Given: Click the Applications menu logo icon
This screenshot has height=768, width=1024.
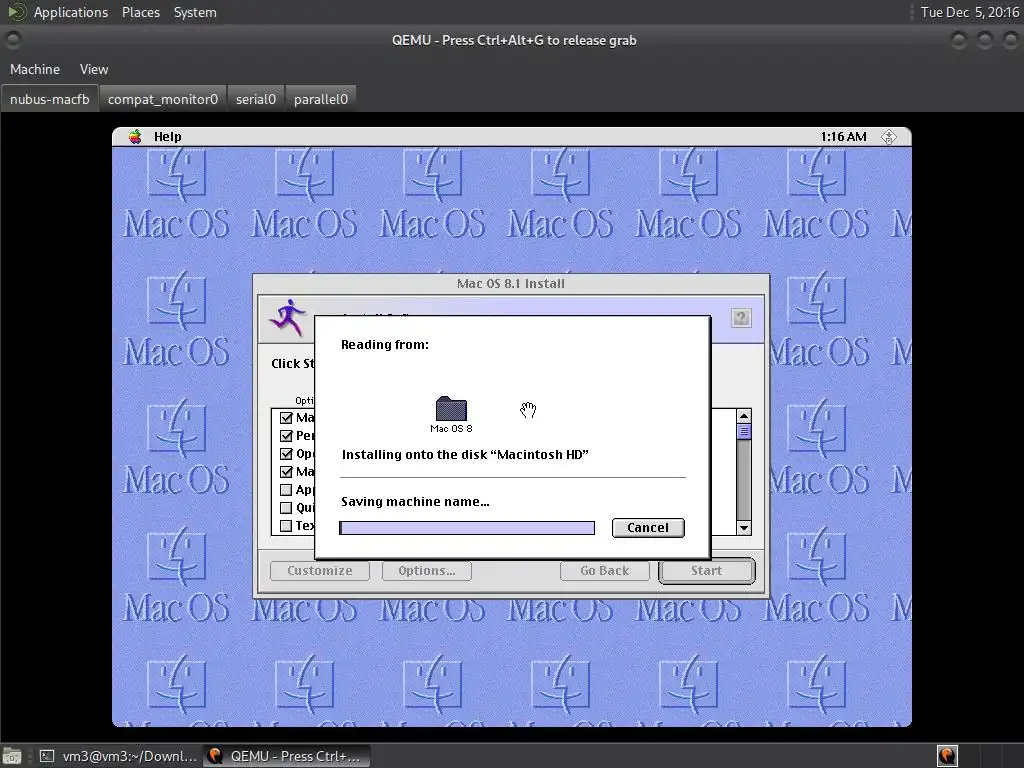Looking at the screenshot, I should (x=17, y=12).
